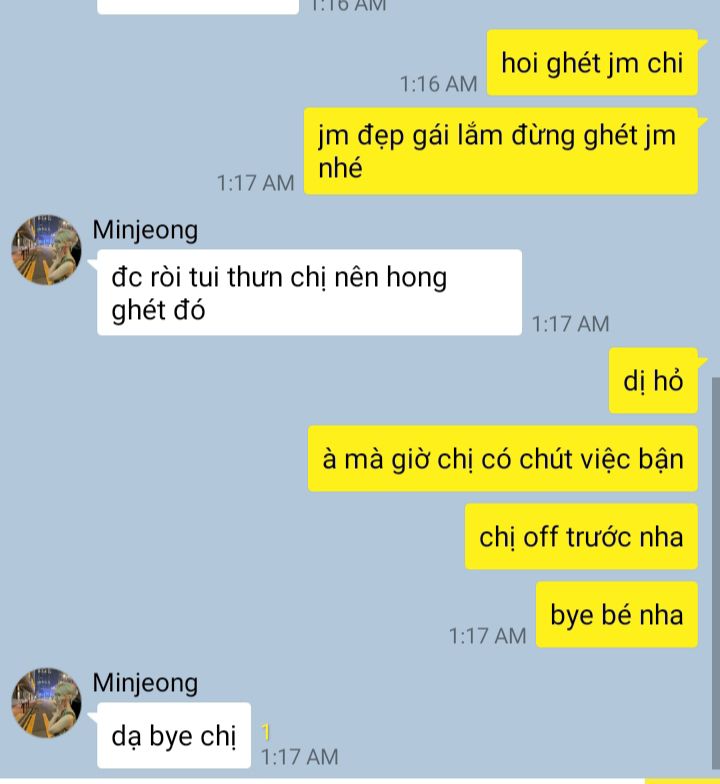This screenshot has height=784, width=720.
Task: Tap the 1:17 AM timestamp beside 'jm đẹp gái lắm'
Action: point(256,183)
